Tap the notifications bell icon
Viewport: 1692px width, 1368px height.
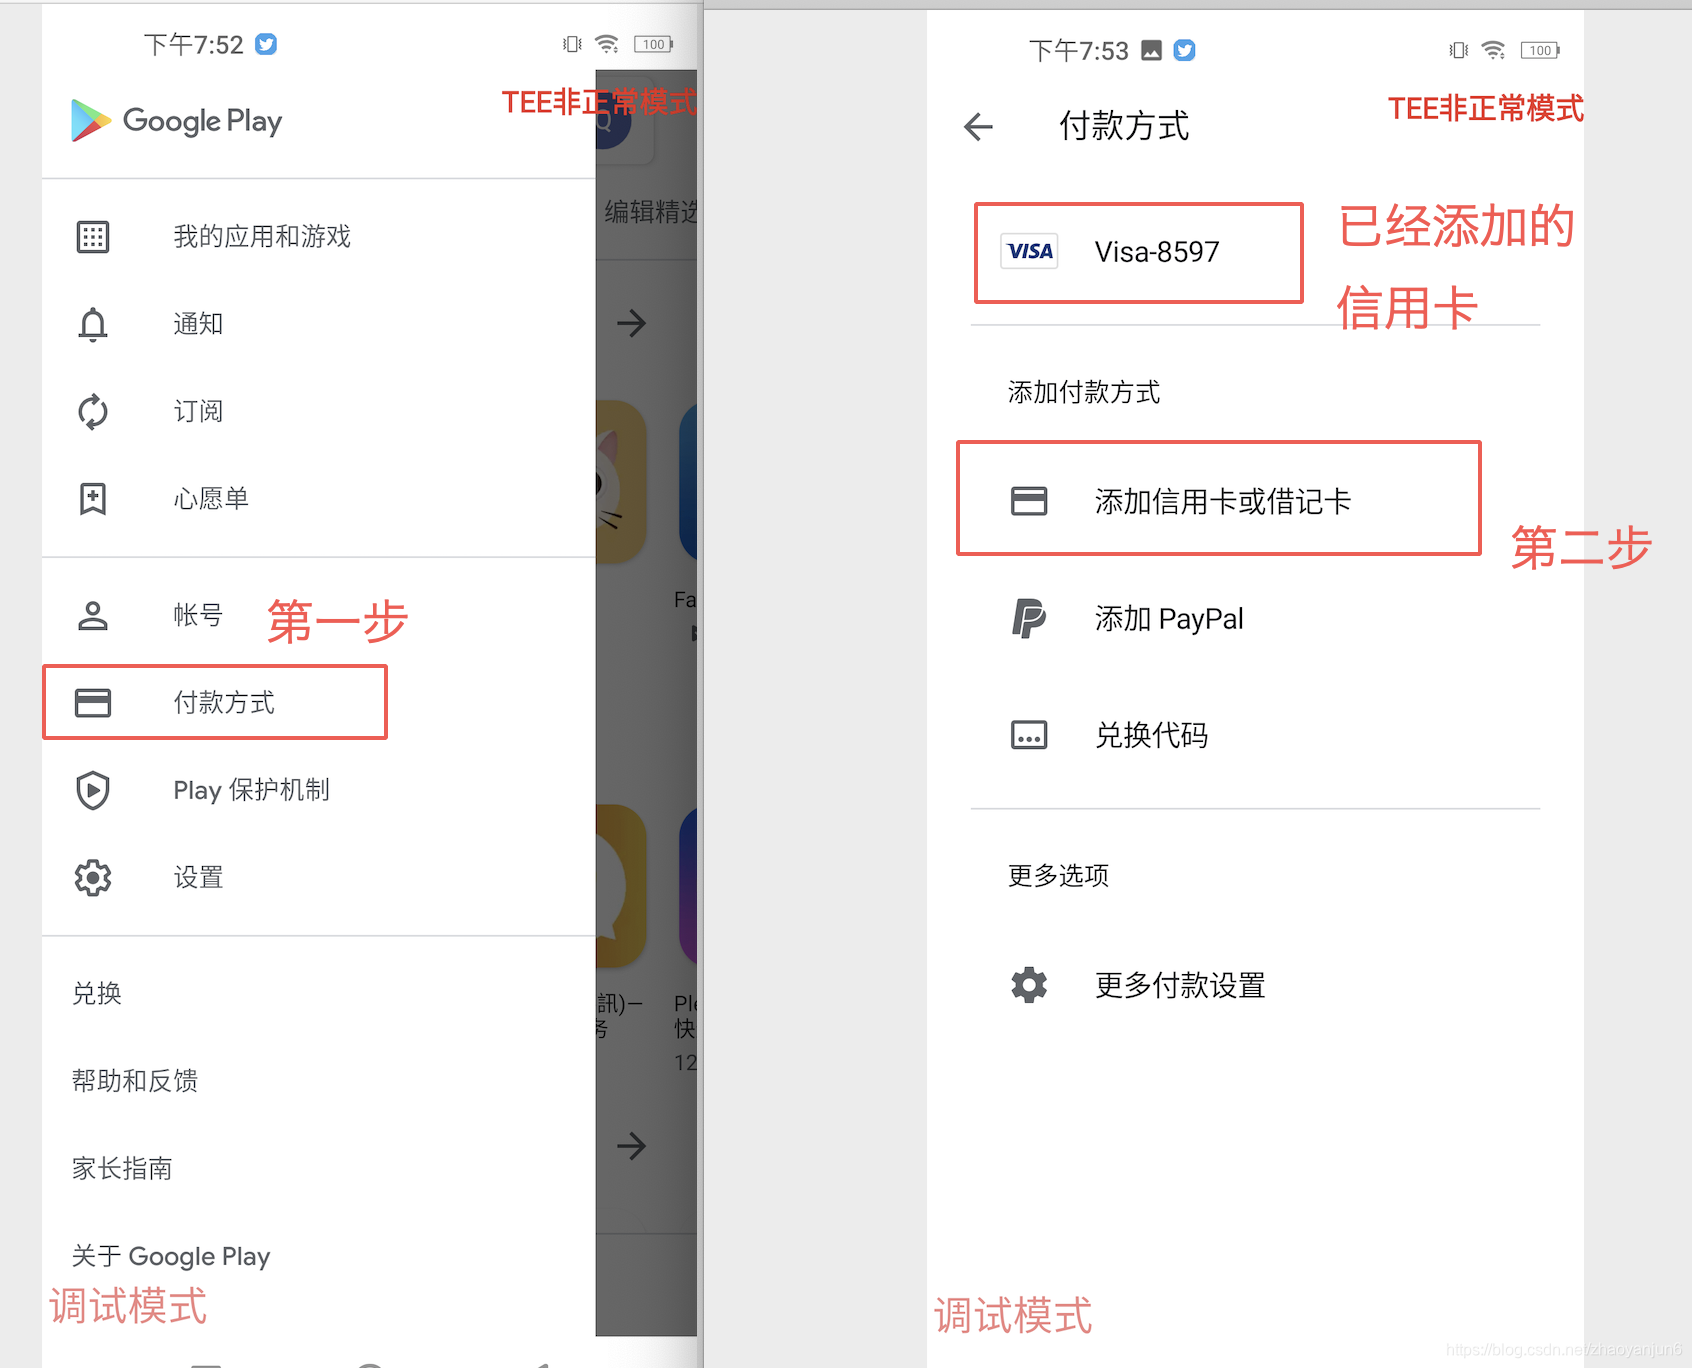(x=93, y=324)
